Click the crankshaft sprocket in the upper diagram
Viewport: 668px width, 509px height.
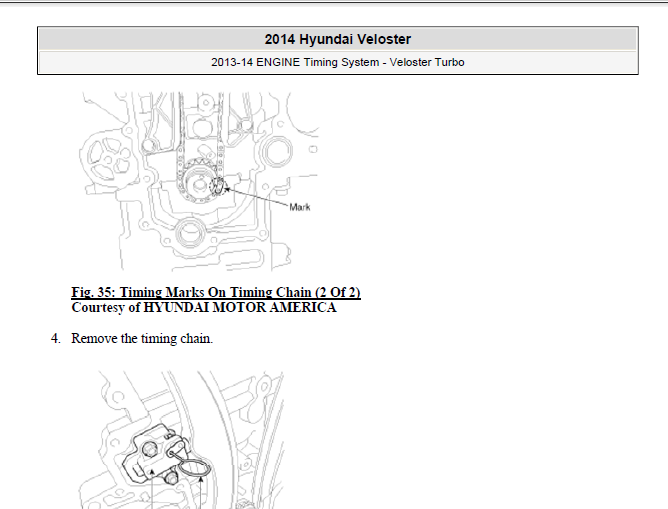(201, 184)
